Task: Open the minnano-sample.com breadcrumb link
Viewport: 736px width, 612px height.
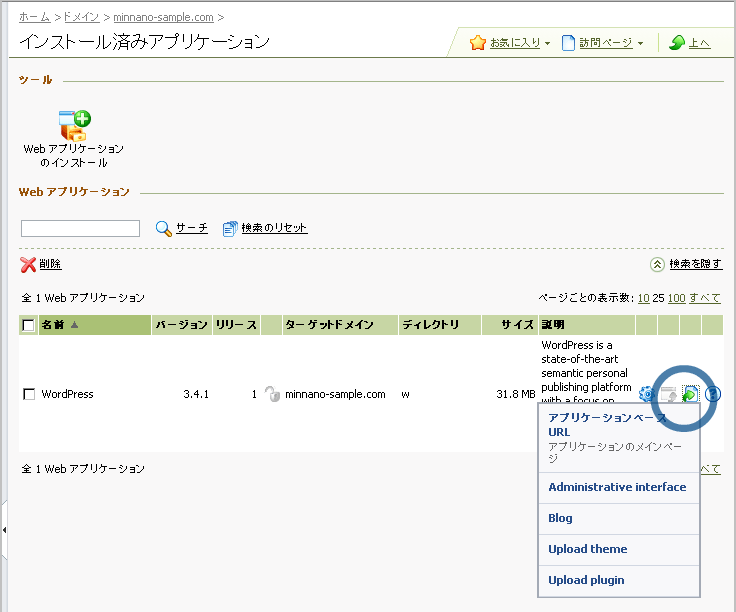Action: click(x=163, y=17)
